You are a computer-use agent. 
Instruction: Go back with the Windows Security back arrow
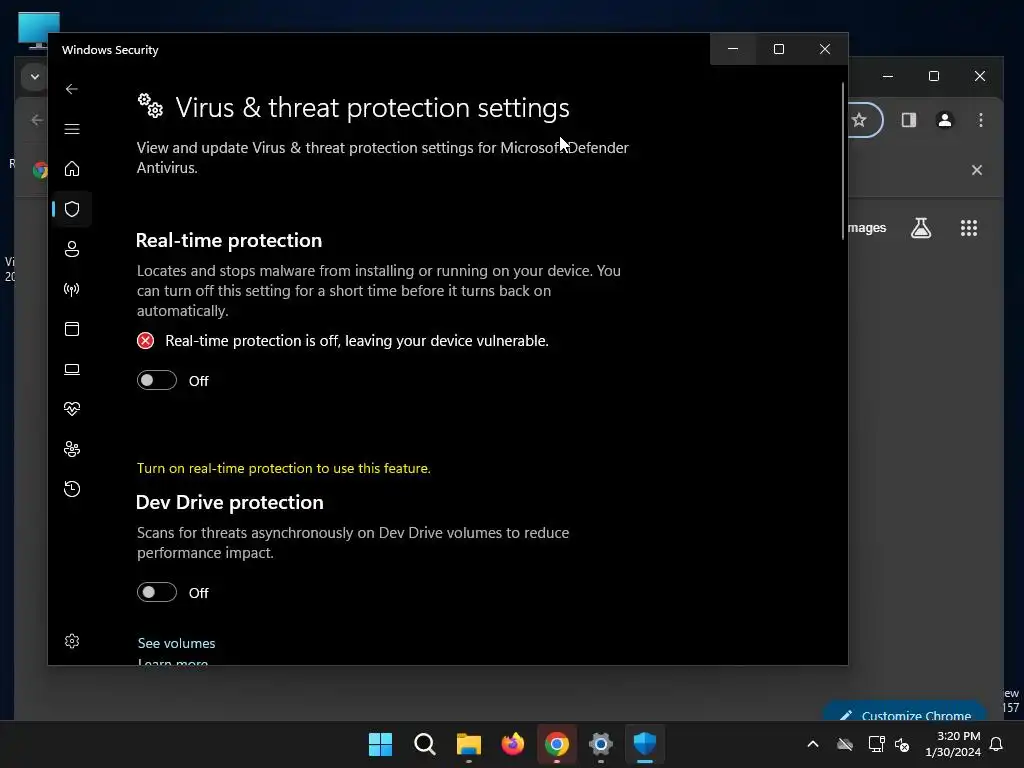pos(72,89)
